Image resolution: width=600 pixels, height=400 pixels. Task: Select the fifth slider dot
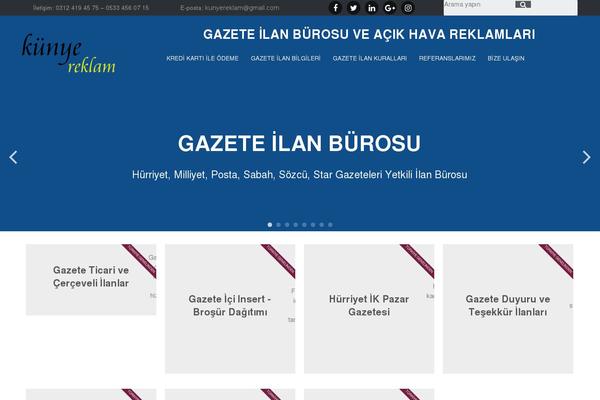304,225
